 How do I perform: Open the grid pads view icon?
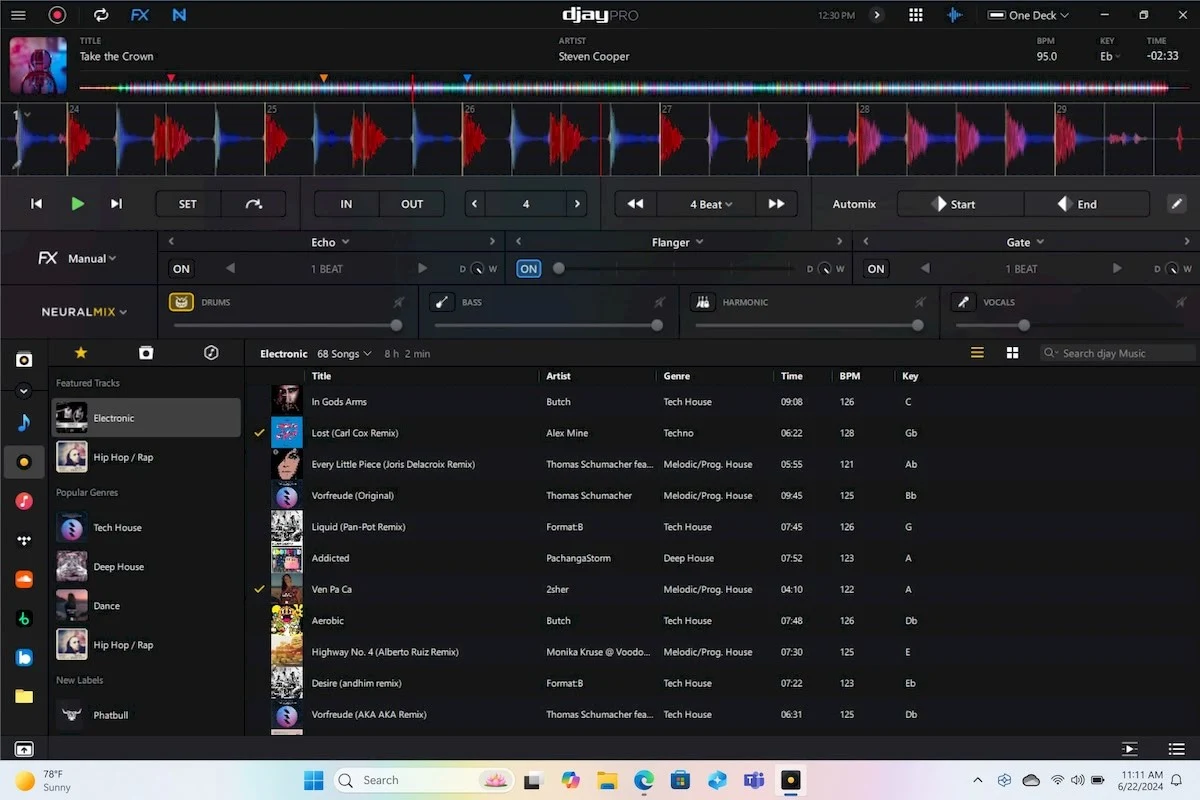915,15
